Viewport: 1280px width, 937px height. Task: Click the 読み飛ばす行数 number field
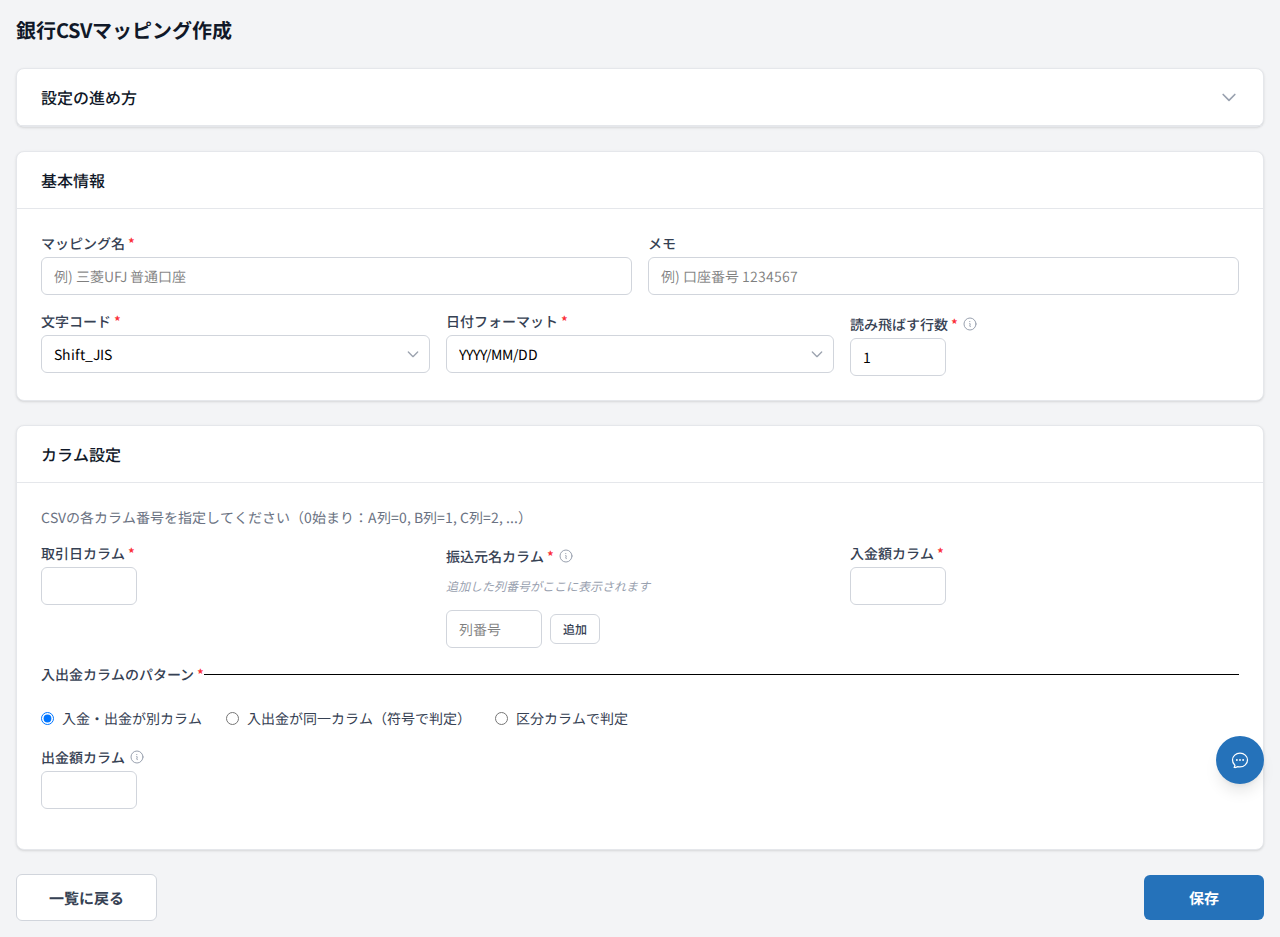(x=898, y=357)
